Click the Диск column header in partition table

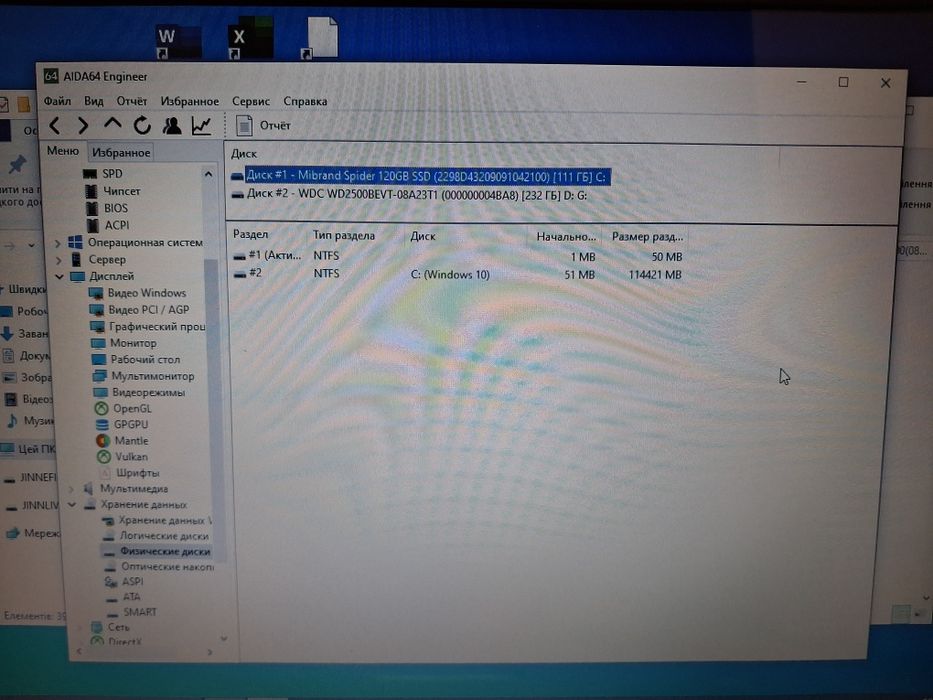point(423,236)
